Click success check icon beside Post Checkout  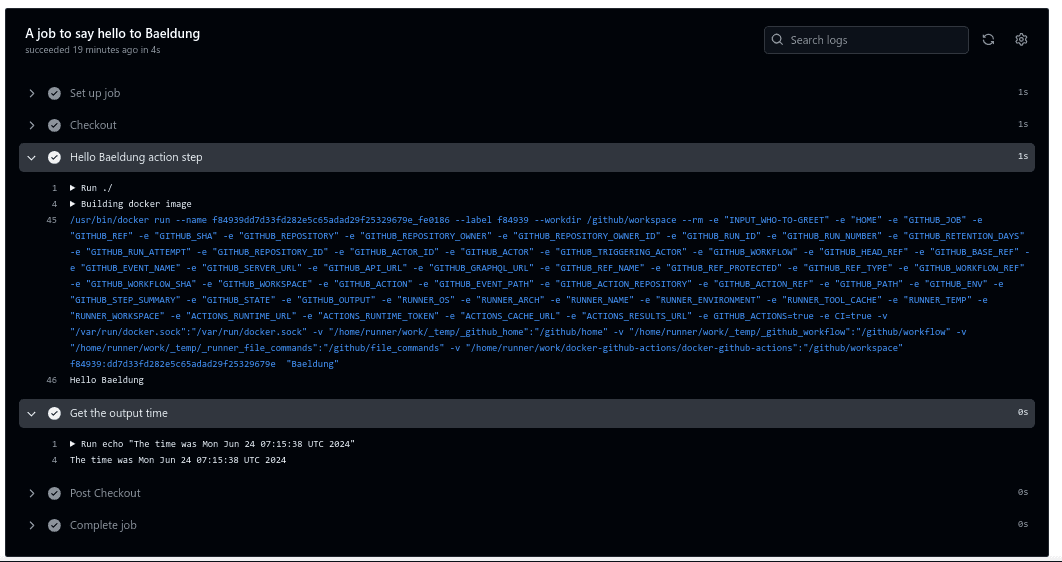[x=54, y=493]
